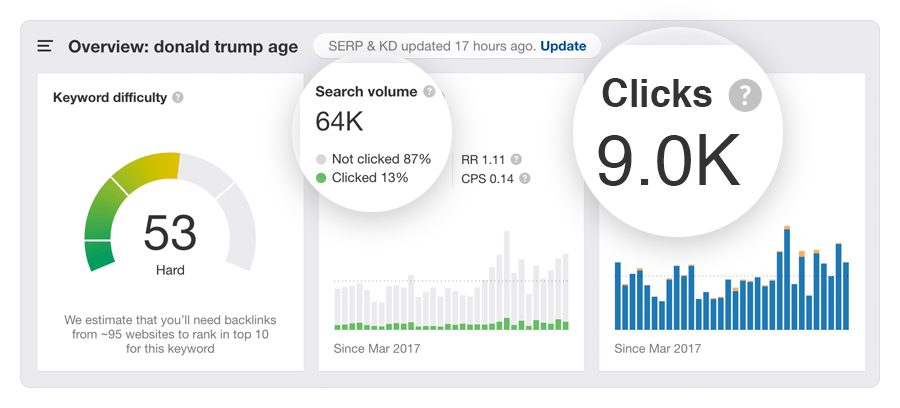Image resolution: width=900 pixels, height=408 pixels.
Task: Click the RR 1.11 value
Action: (485, 160)
